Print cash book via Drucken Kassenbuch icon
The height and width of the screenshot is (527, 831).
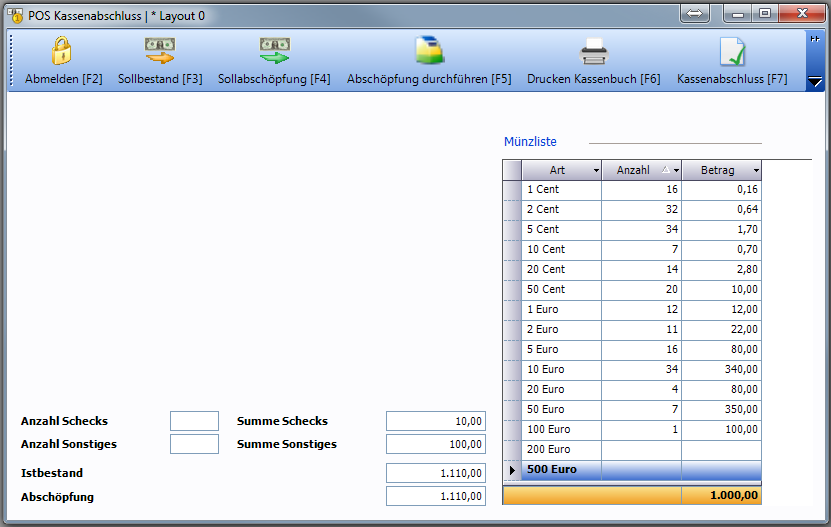pos(593,51)
